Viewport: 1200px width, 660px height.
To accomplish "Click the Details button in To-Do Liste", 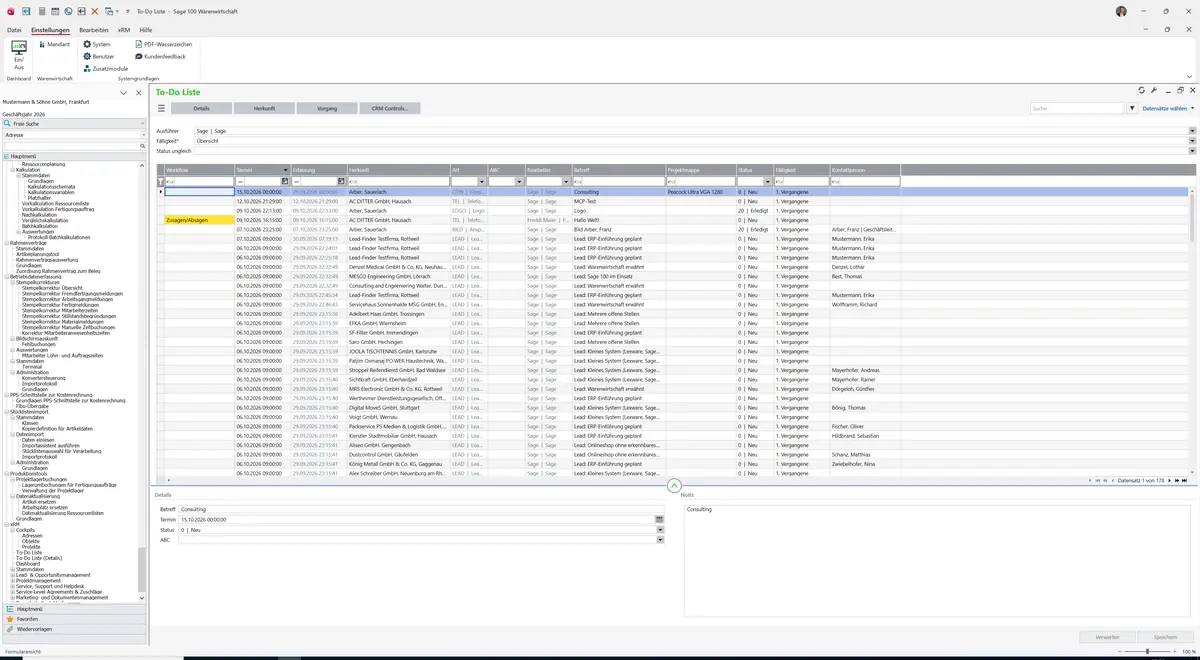I will click(x=201, y=108).
